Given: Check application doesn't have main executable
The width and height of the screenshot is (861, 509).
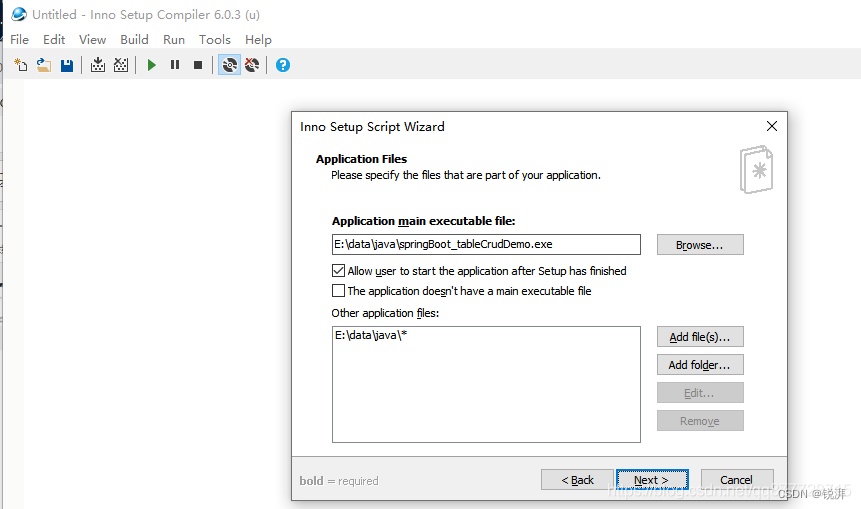Looking at the screenshot, I should 338,290.
